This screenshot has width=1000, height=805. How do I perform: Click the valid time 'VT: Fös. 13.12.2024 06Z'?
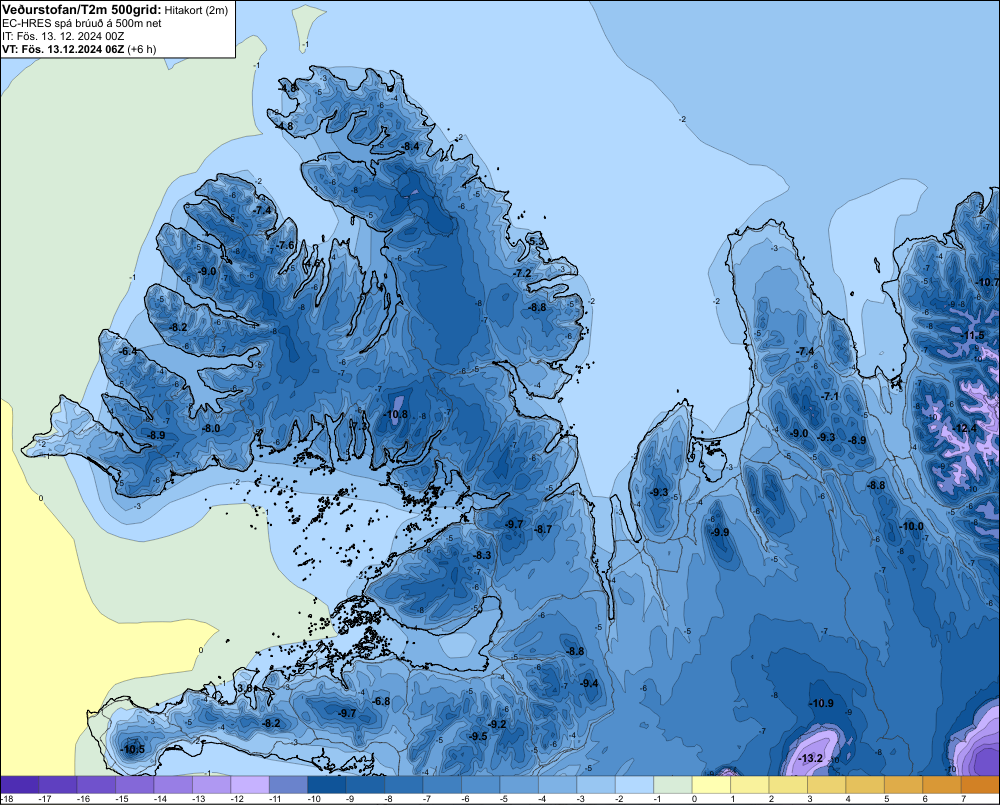point(63,49)
